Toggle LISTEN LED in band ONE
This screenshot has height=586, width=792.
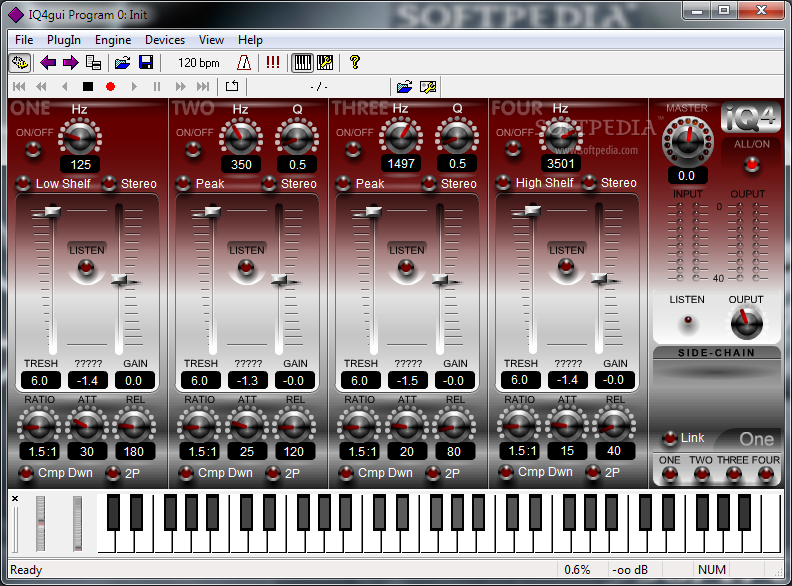[x=86, y=267]
